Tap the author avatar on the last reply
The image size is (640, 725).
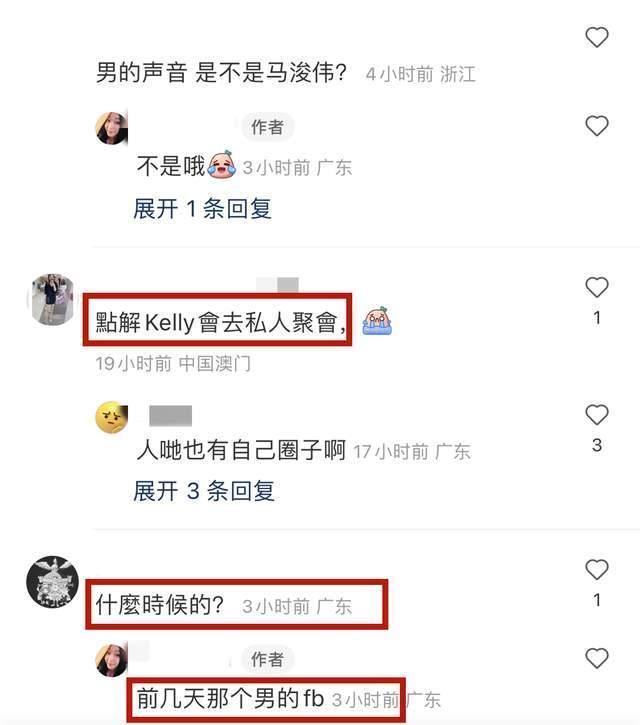pyautogui.click(x=111, y=660)
